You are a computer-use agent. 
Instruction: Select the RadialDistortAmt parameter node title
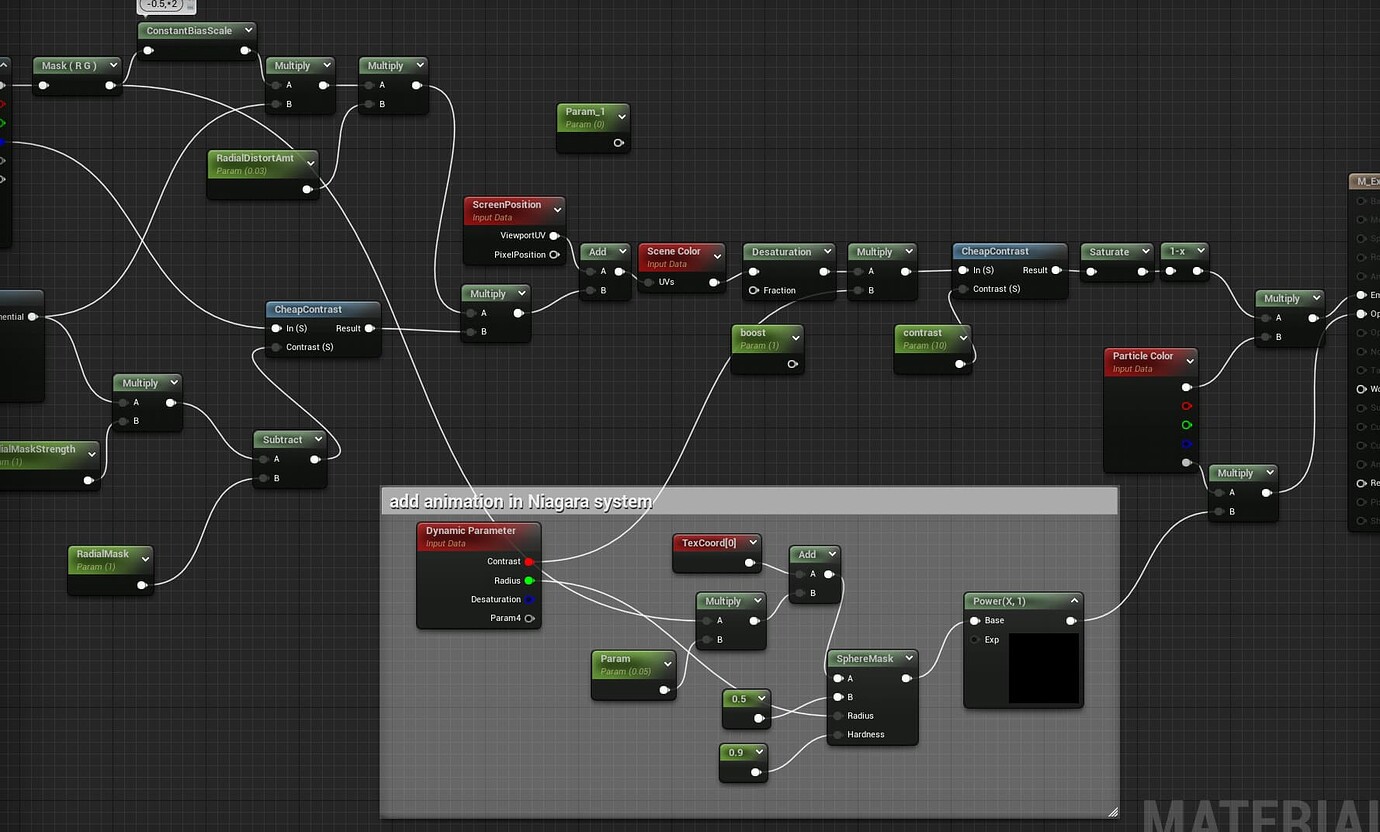tap(255, 158)
